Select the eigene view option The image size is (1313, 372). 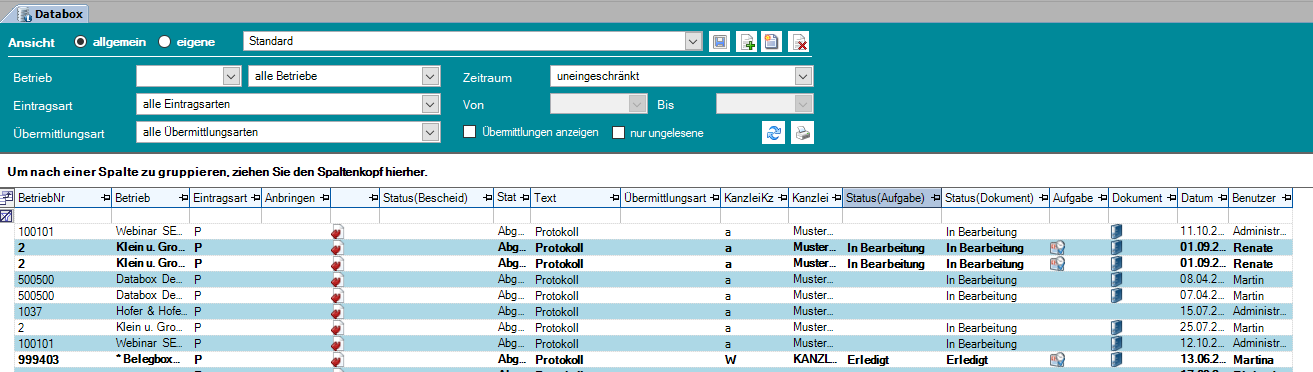click(165, 42)
